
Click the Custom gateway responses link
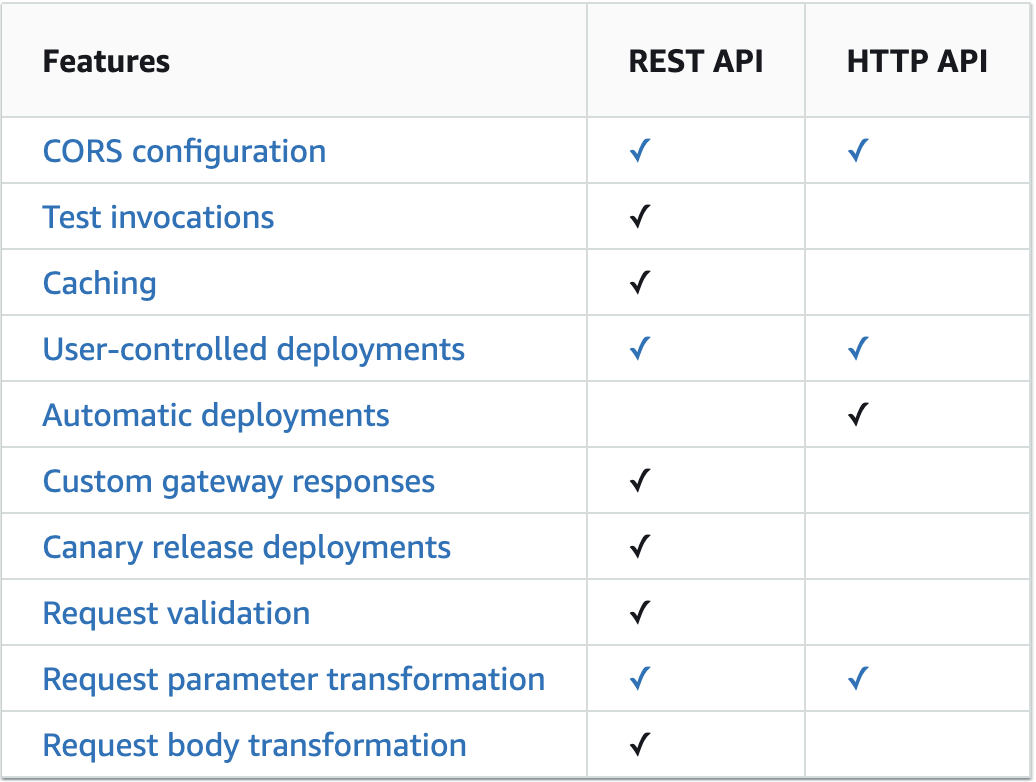(x=238, y=482)
